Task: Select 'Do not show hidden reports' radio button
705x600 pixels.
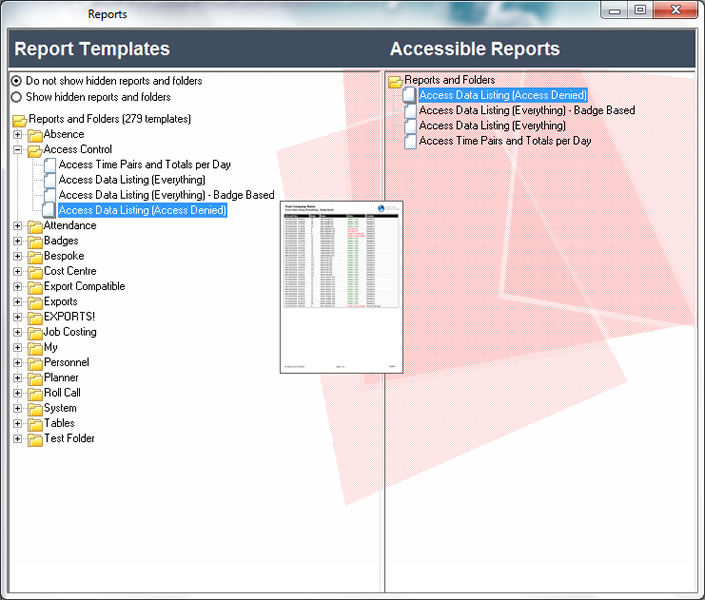Action: [16, 81]
